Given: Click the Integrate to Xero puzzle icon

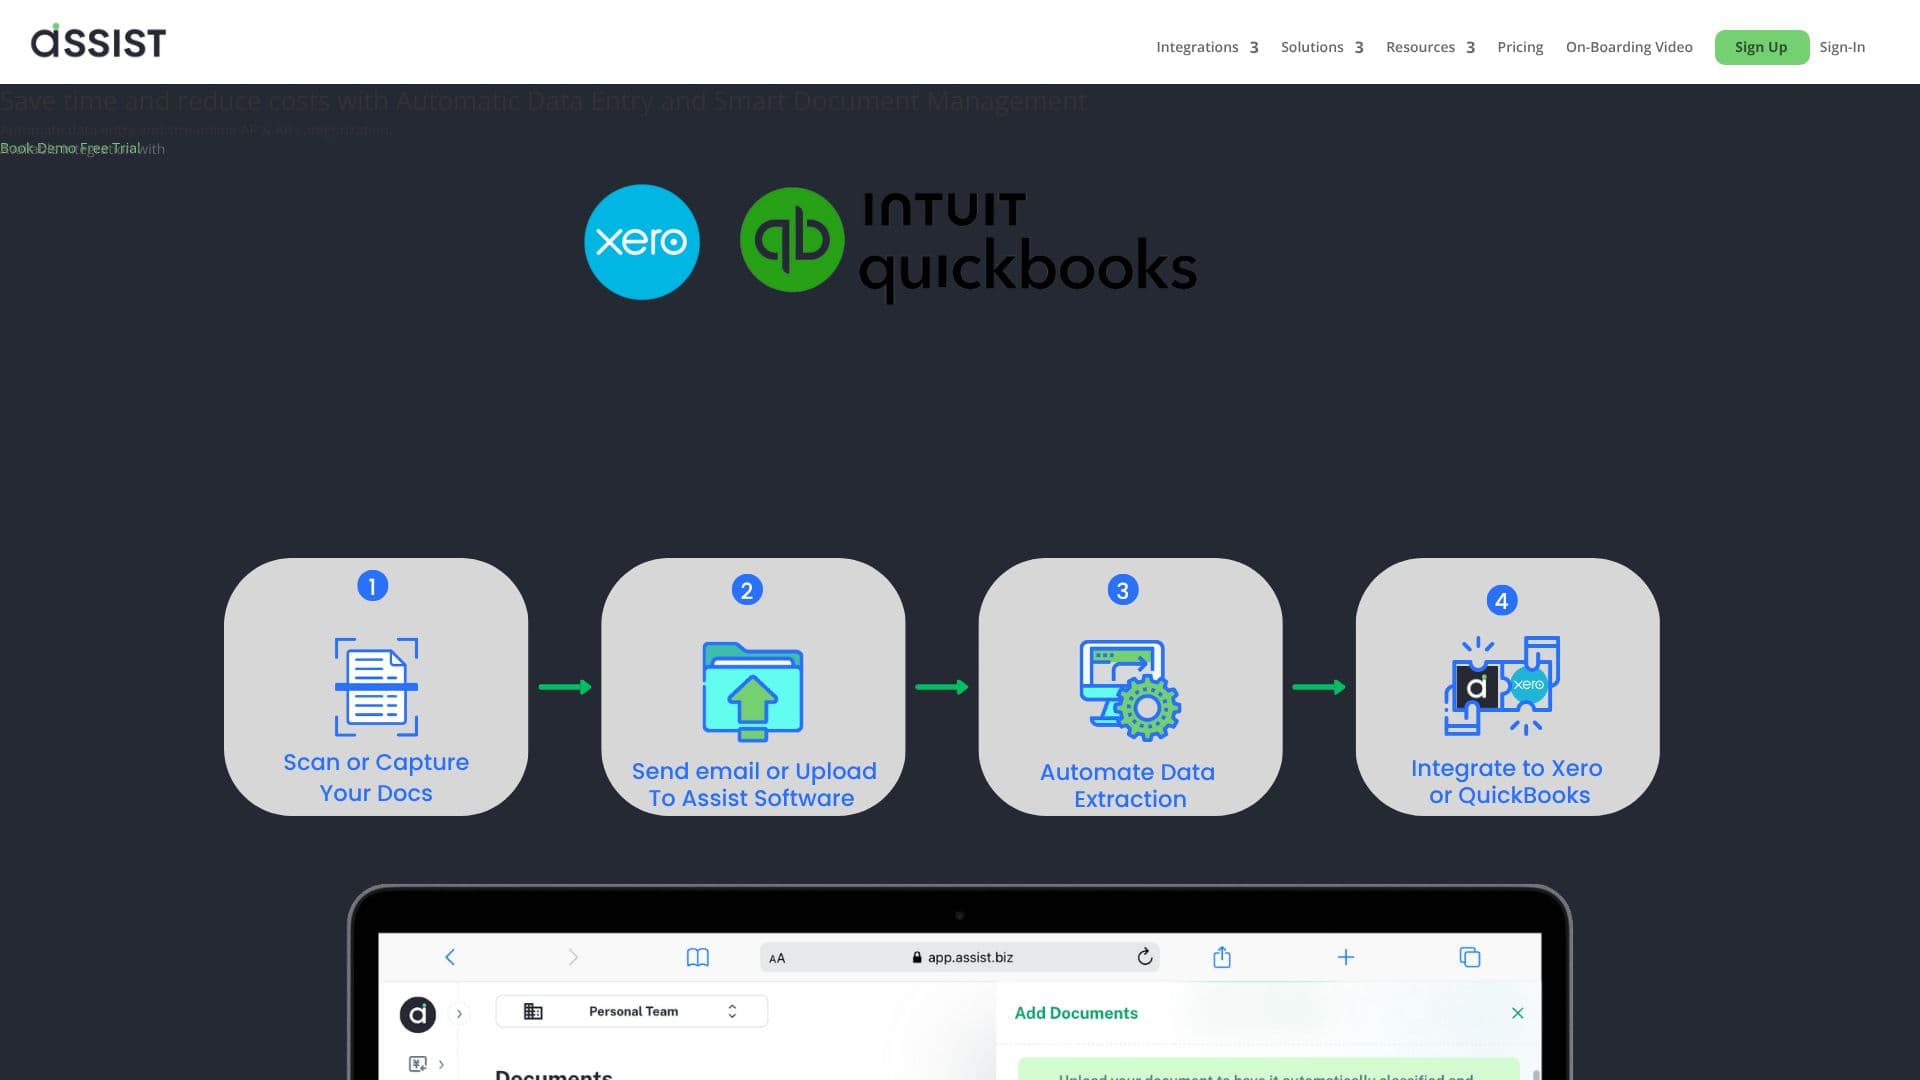Looking at the screenshot, I should [1502, 686].
